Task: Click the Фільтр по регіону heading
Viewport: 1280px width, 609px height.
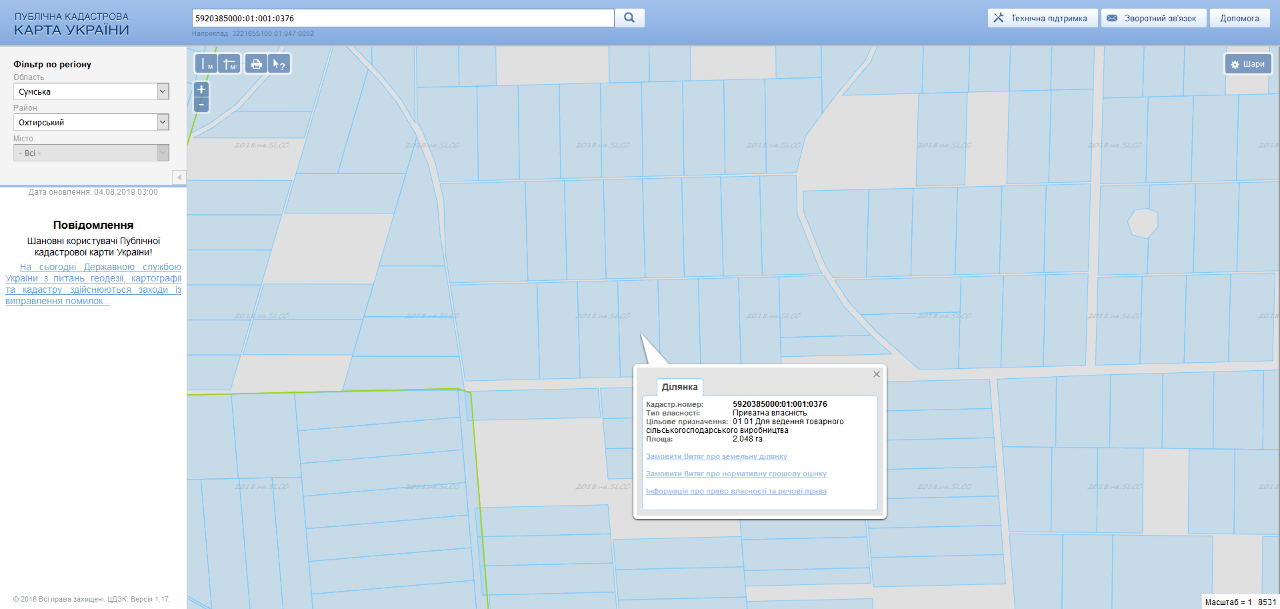Action: (52, 65)
